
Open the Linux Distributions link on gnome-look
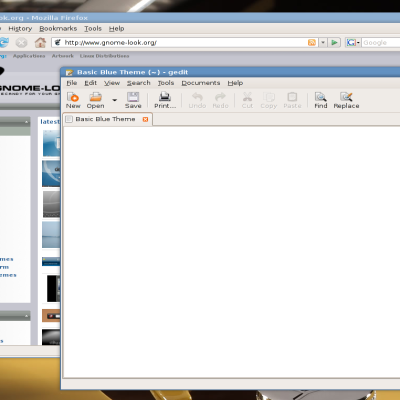point(104,56)
